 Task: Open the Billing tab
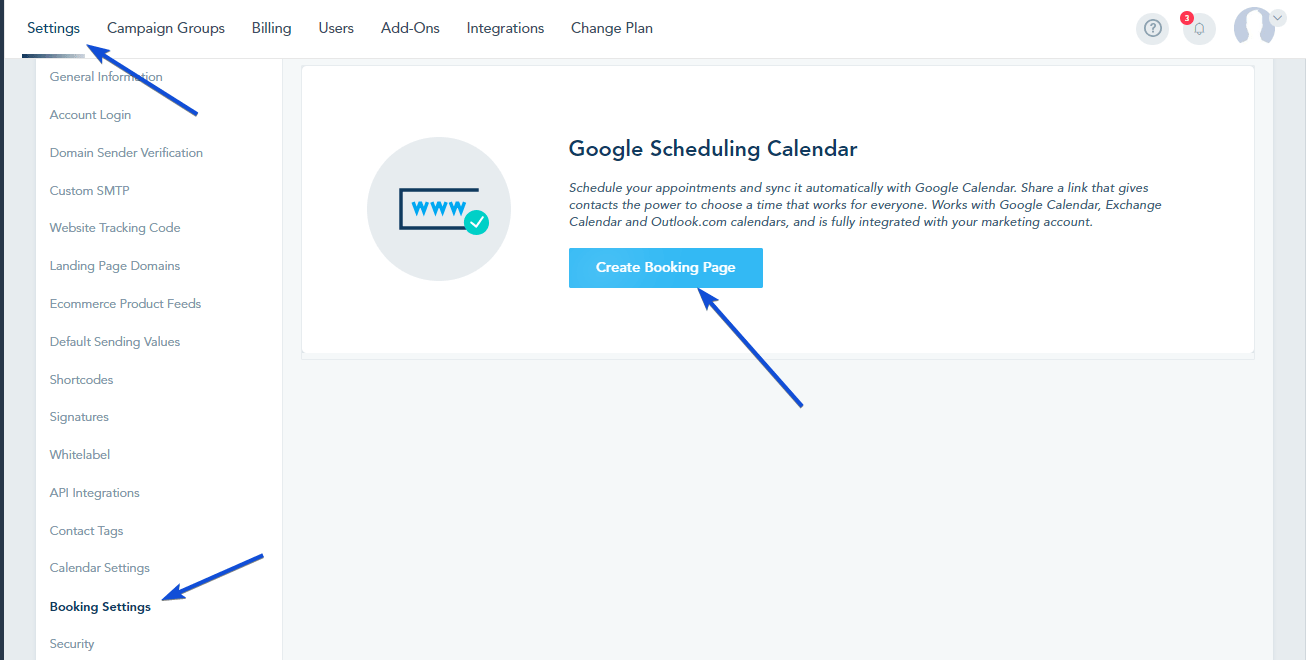coord(272,28)
